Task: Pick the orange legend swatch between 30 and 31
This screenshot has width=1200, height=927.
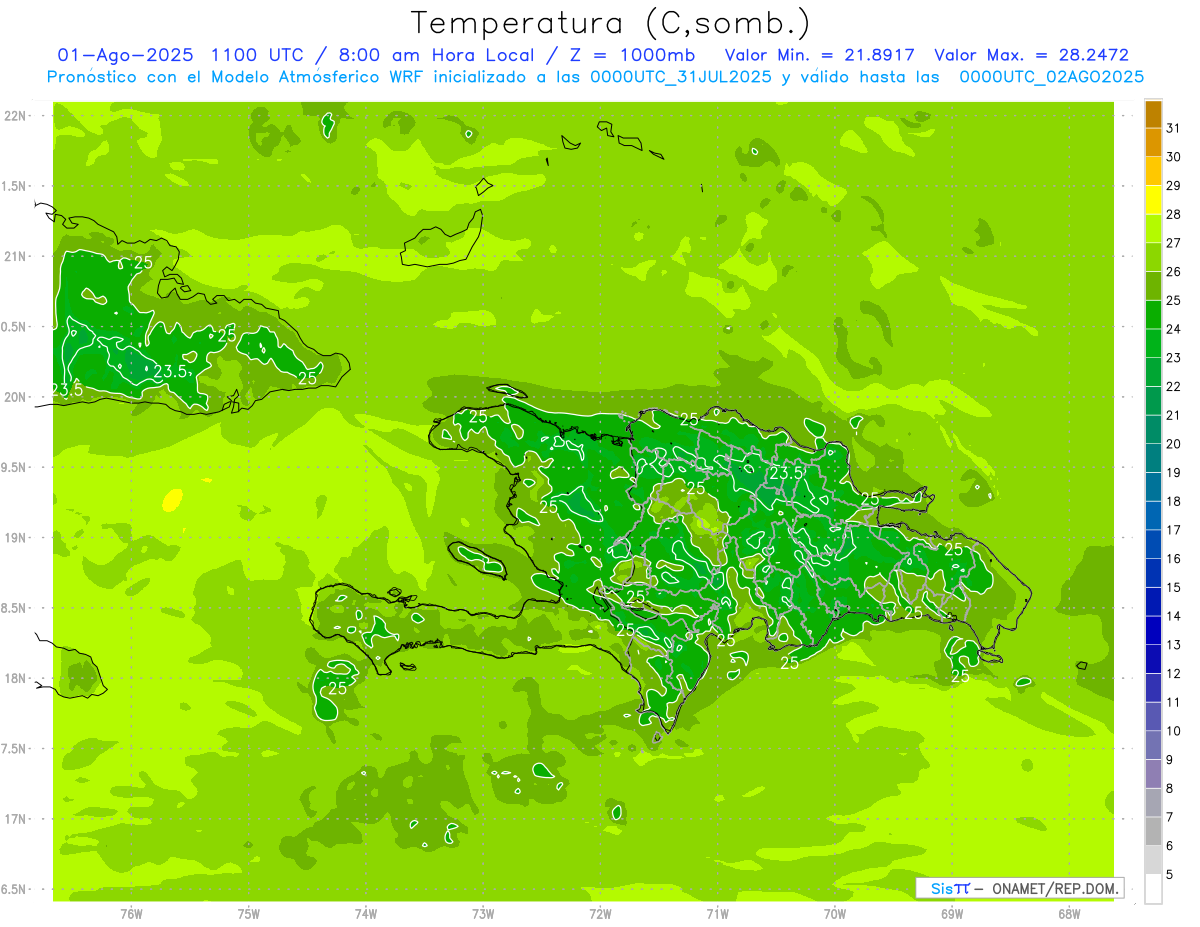Action: pyautogui.click(x=1154, y=143)
